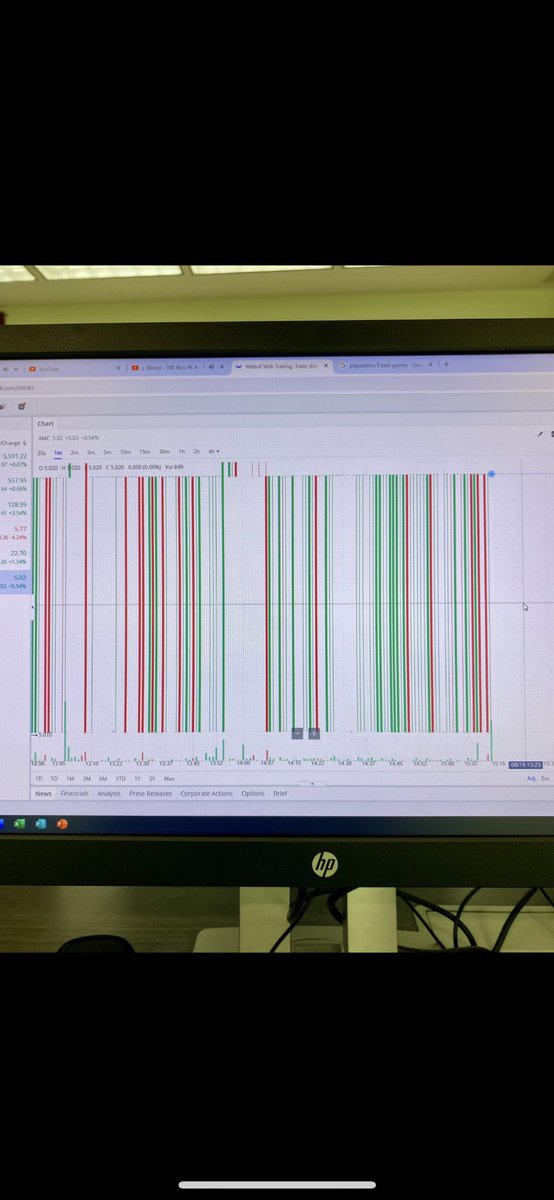Collapse the chart panel via bottom handle arrow

(311, 784)
